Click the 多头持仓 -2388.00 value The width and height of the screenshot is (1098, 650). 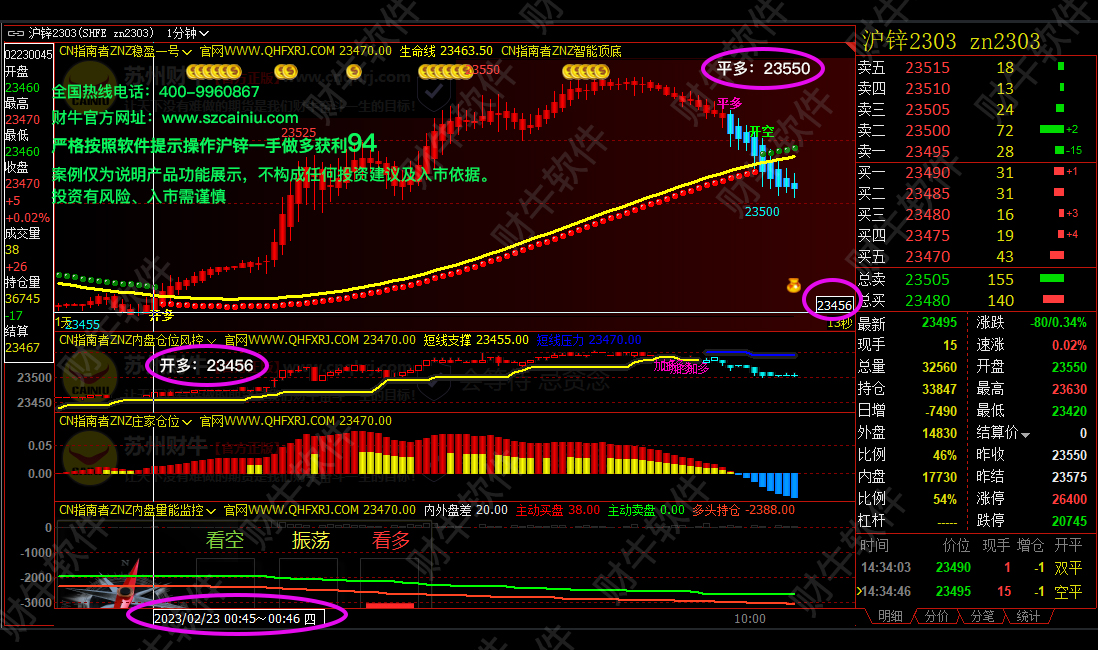(x=744, y=510)
